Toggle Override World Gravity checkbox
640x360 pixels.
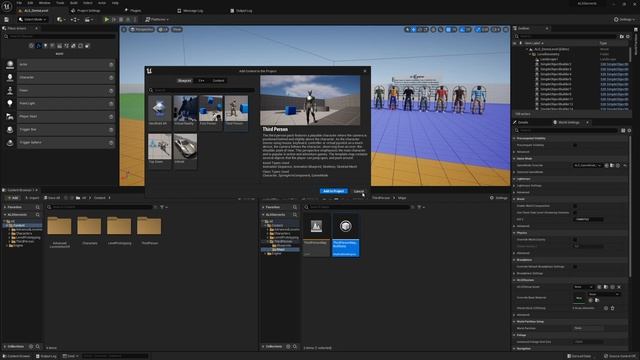575,240
